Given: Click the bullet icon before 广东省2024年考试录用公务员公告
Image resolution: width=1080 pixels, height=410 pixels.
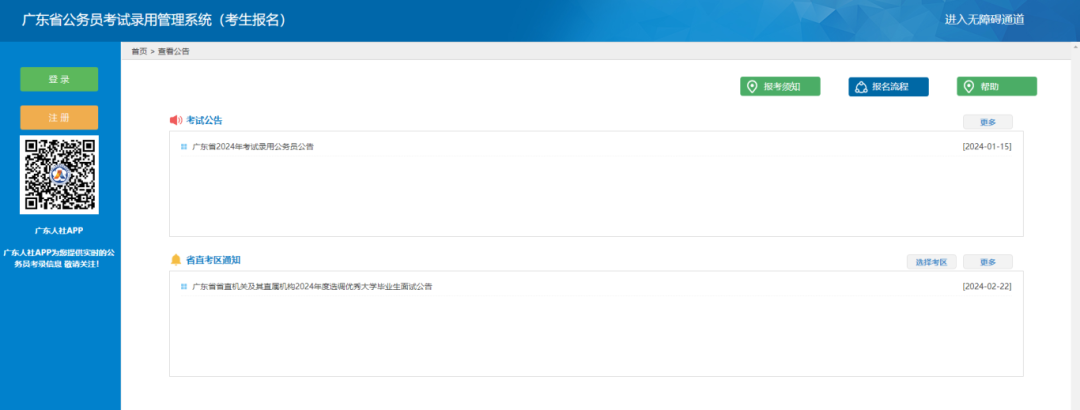Looking at the screenshot, I should tap(184, 147).
